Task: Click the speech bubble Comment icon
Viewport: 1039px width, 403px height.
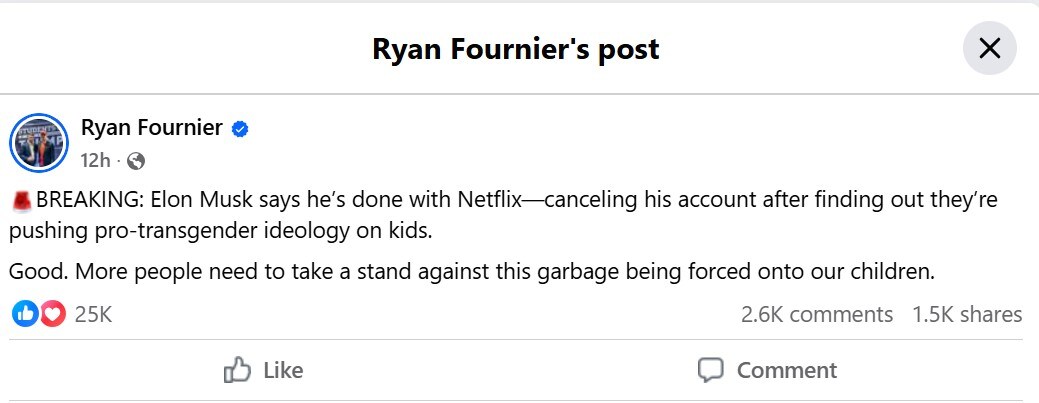Action: click(710, 370)
